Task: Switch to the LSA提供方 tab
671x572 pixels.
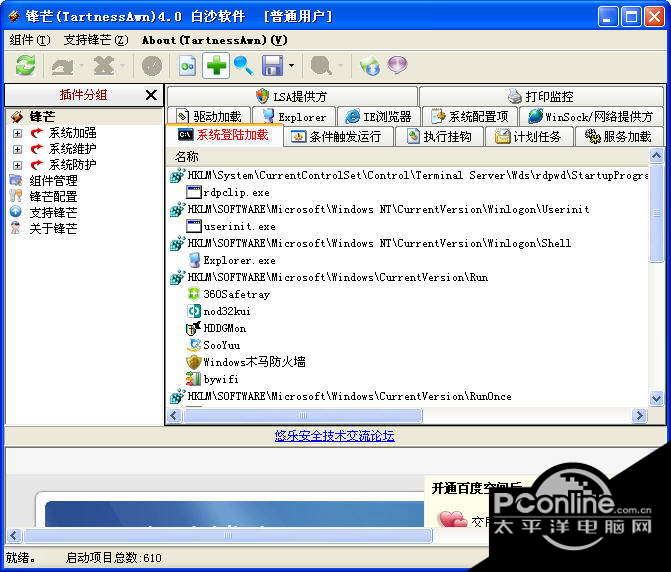Action: (292, 96)
